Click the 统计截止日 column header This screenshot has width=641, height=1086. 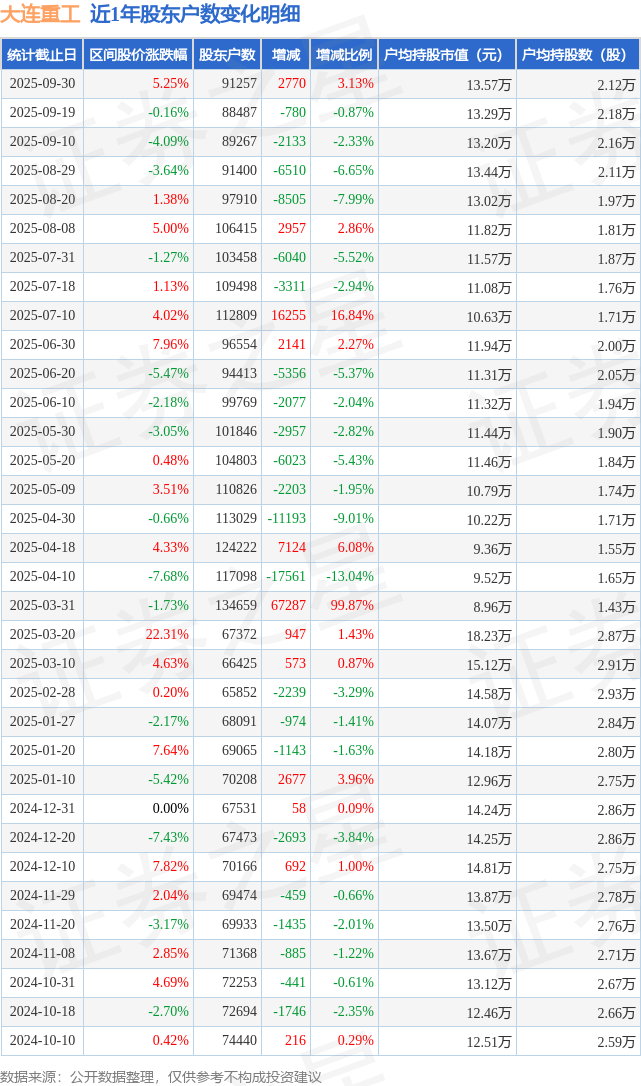tap(42, 55)
